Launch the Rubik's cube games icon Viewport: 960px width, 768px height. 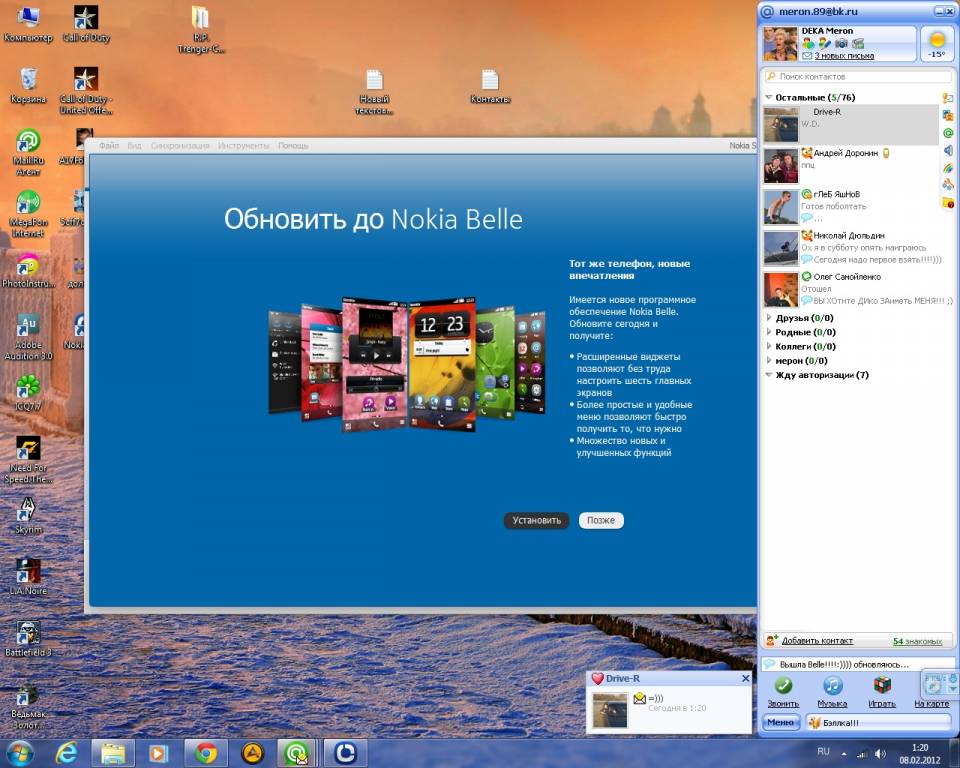click(x=882, y=685)
